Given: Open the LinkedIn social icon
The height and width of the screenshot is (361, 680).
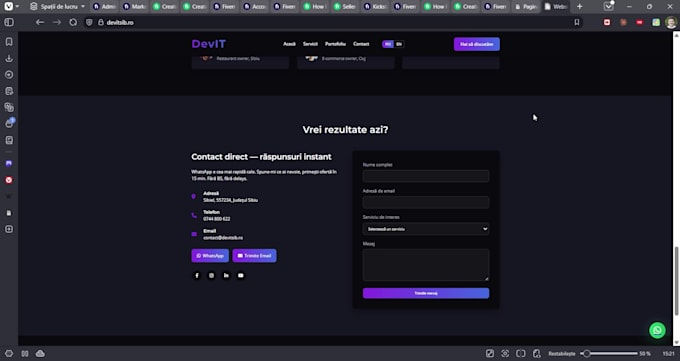Looking at the screenshot, I should click(x=226, y=276).
